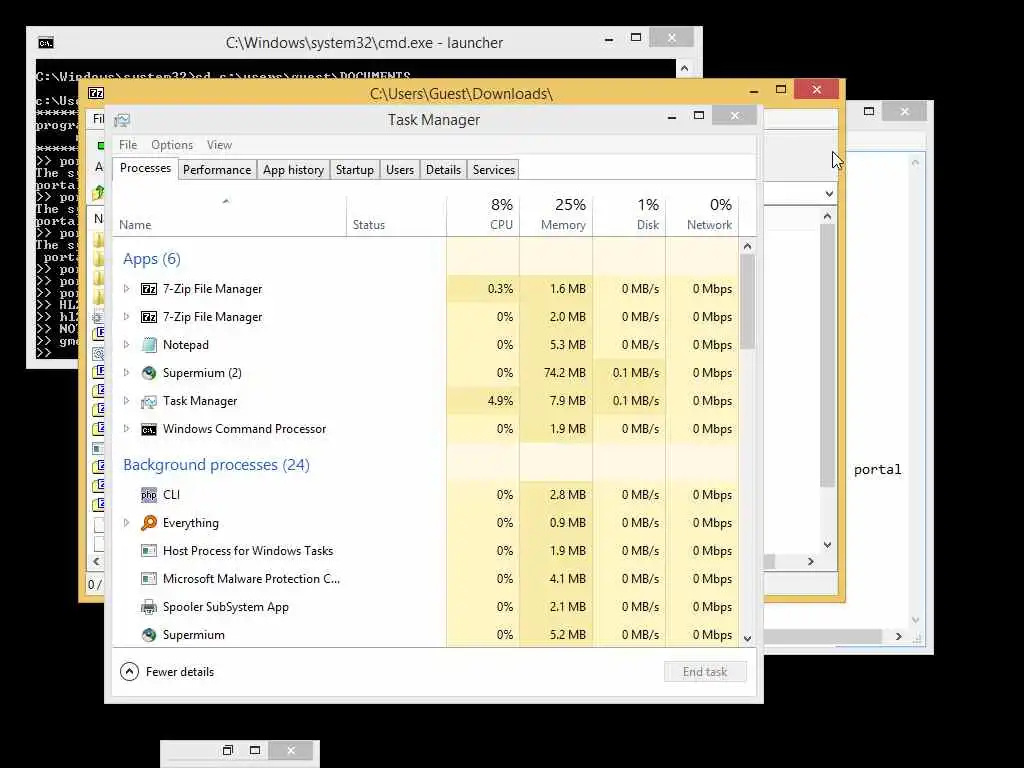Click the Everything search icon
Screen dimensions: 1024x768
pos(149,523)
